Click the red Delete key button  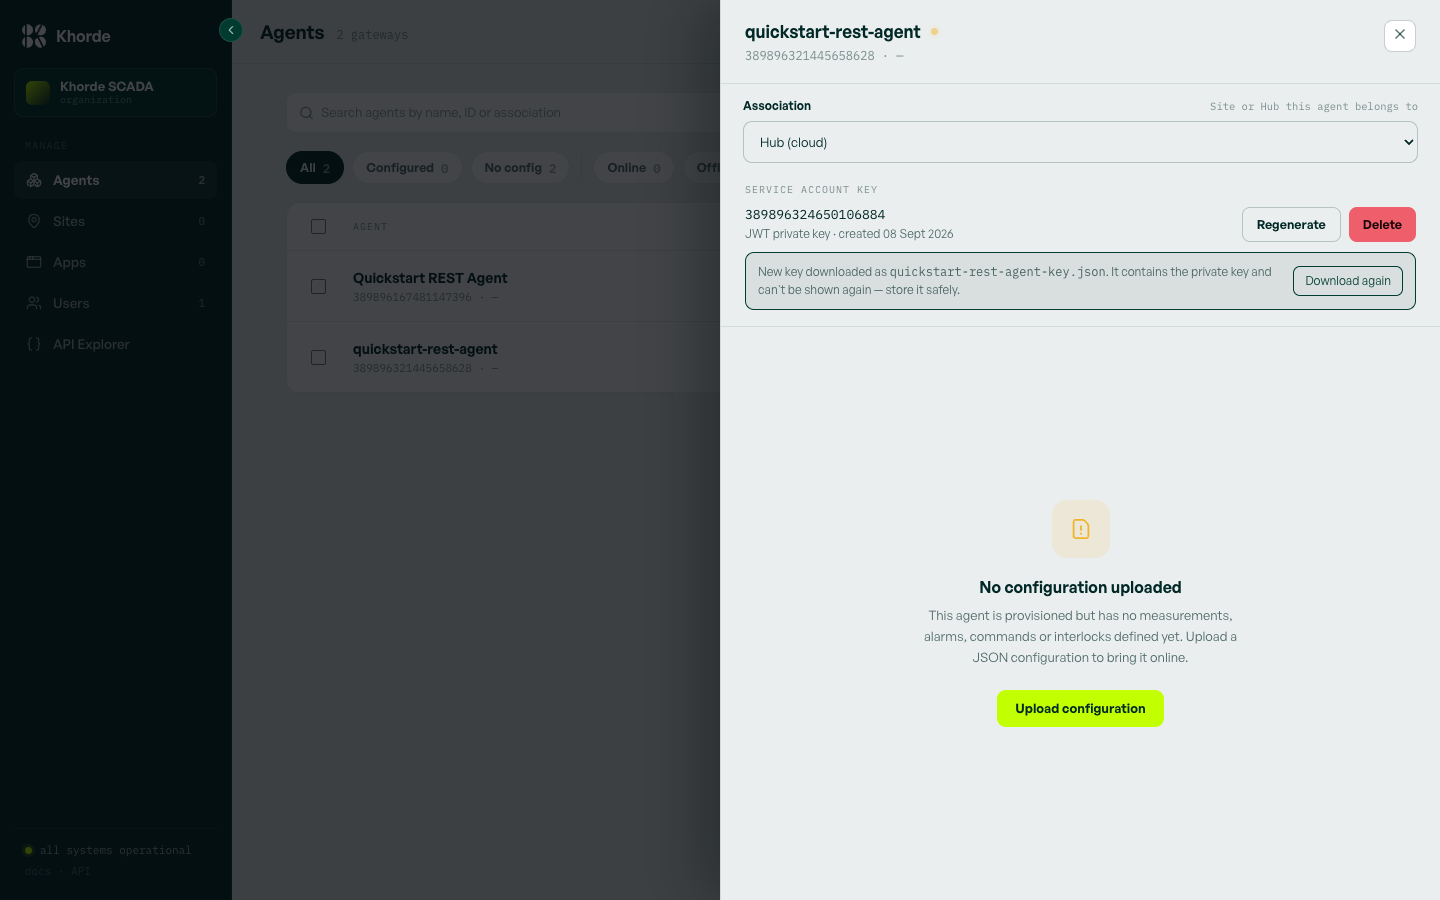(1382, 225)
